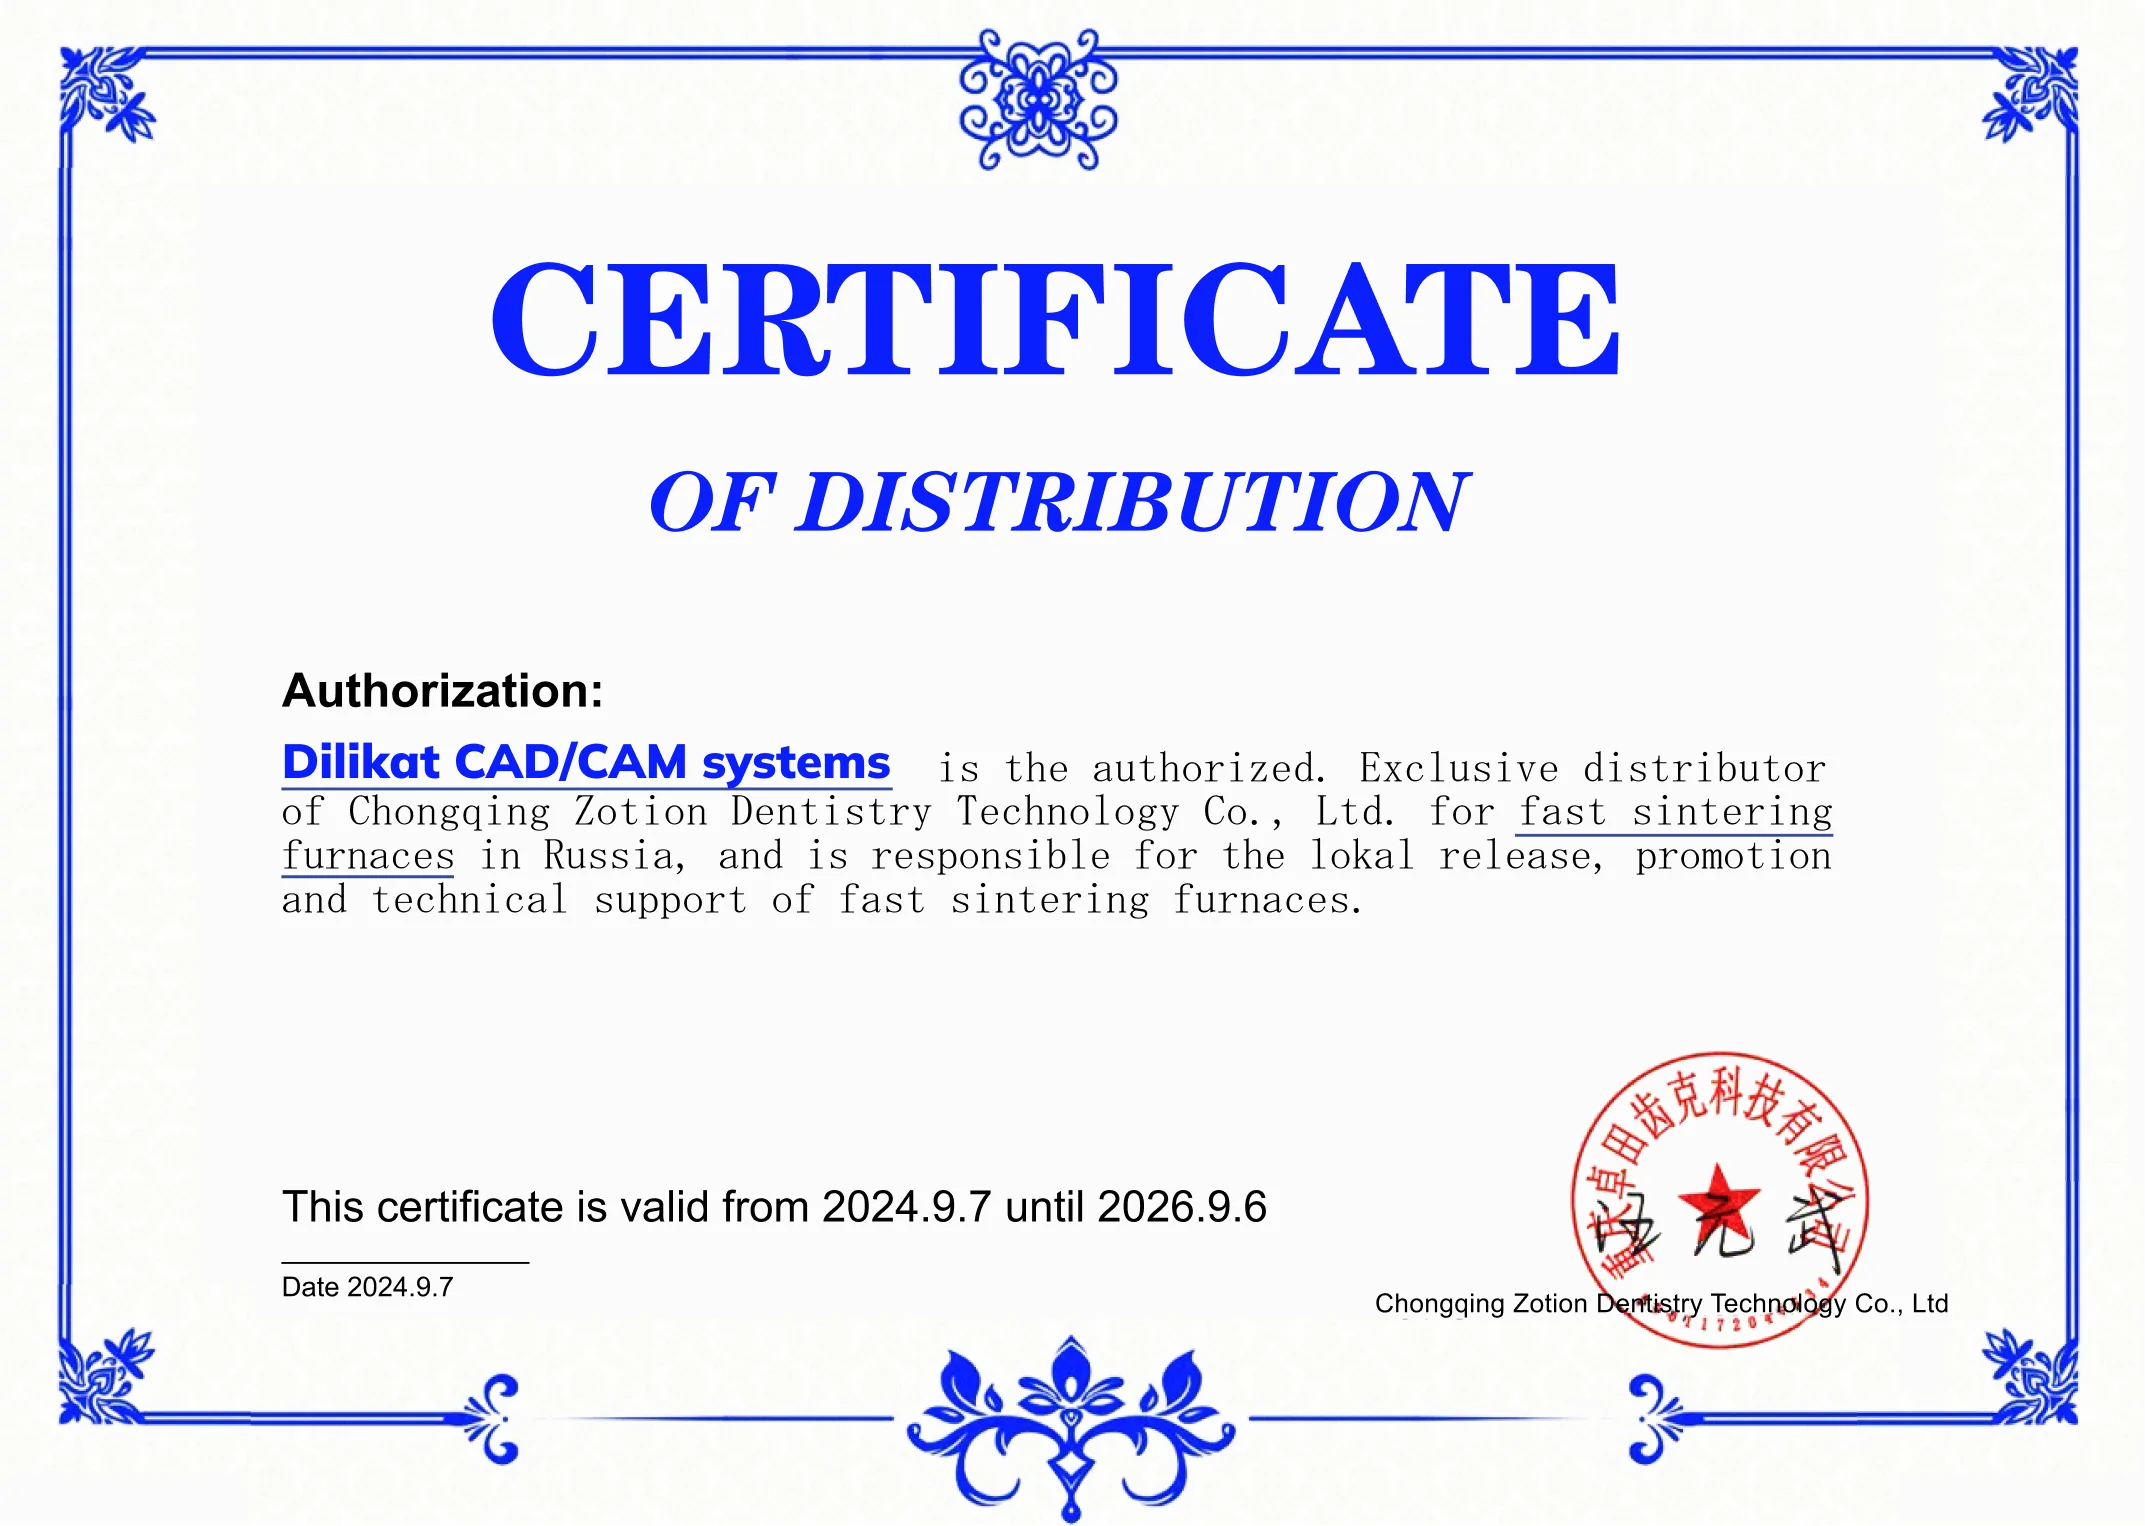
Task: Click the red round company seal stamp
Action: [1720, 1200]
